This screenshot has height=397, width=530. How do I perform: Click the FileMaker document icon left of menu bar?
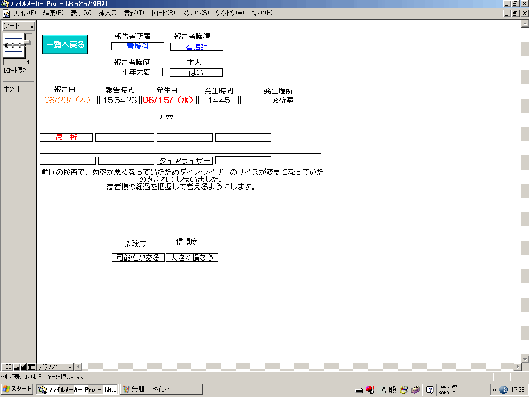click(x=6, y=14)
